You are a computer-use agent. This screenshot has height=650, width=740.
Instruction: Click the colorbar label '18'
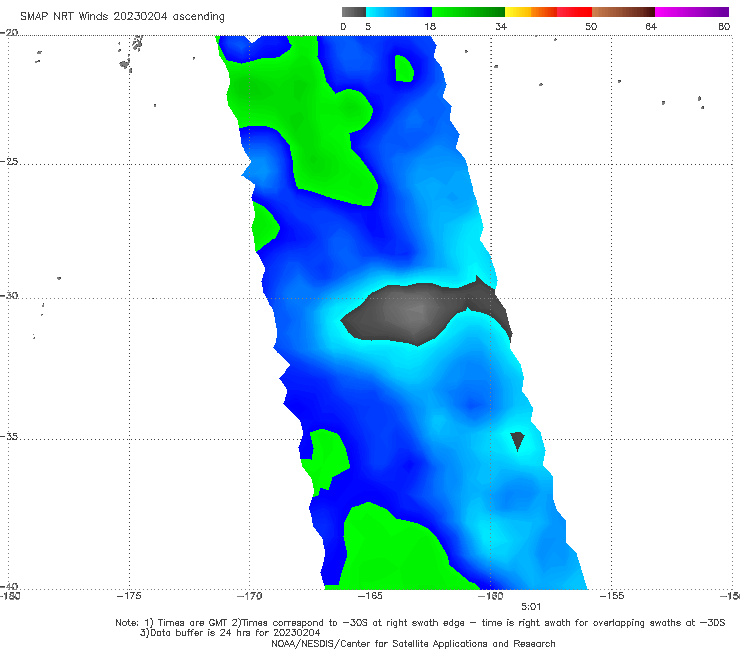tap(430, 26)
